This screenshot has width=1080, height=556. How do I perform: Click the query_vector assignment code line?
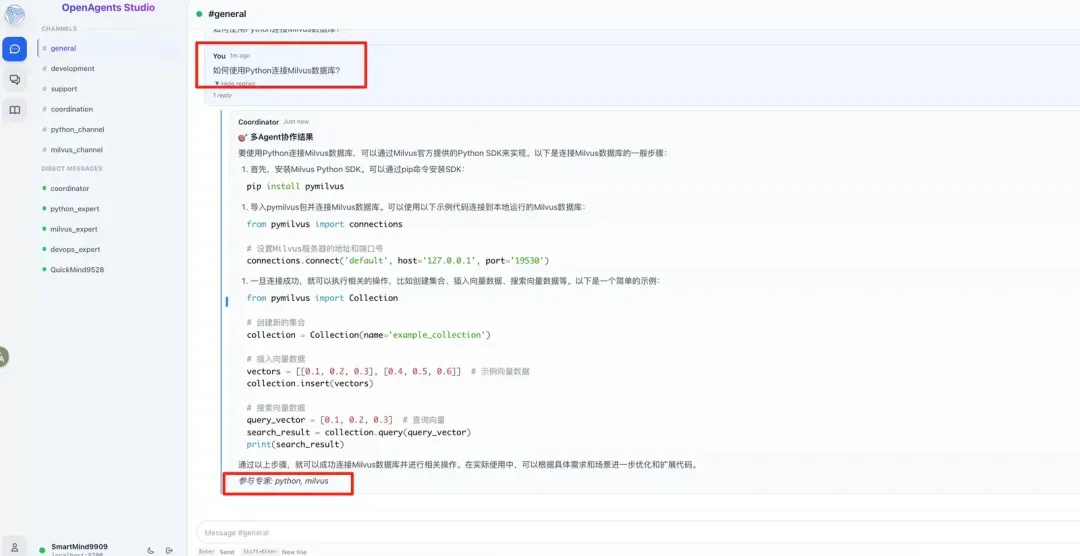[320, 420]
